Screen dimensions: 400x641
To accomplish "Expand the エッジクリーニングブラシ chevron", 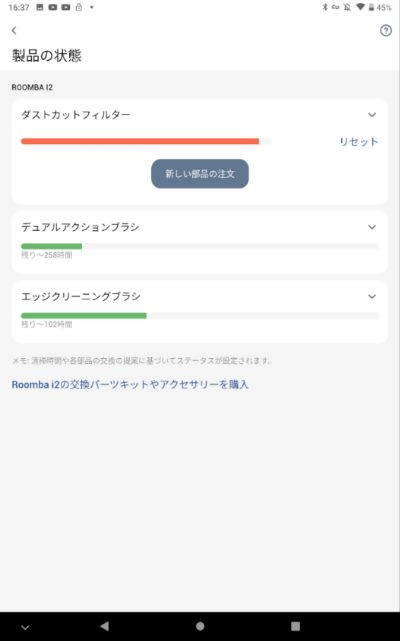I will 372,296.
